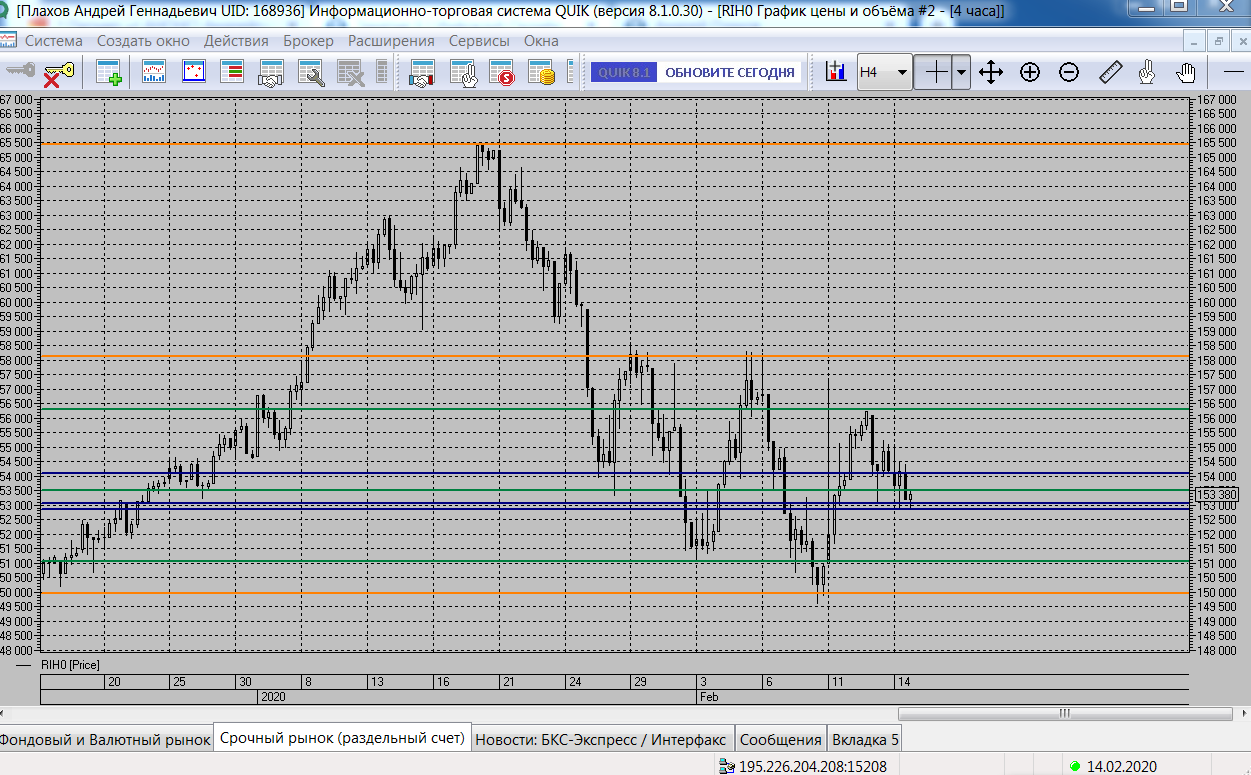Click the ОБНОВИТЕ СЕГОДНЯ update banner
The image size is (1251, 775).
(x=730, y=72)
